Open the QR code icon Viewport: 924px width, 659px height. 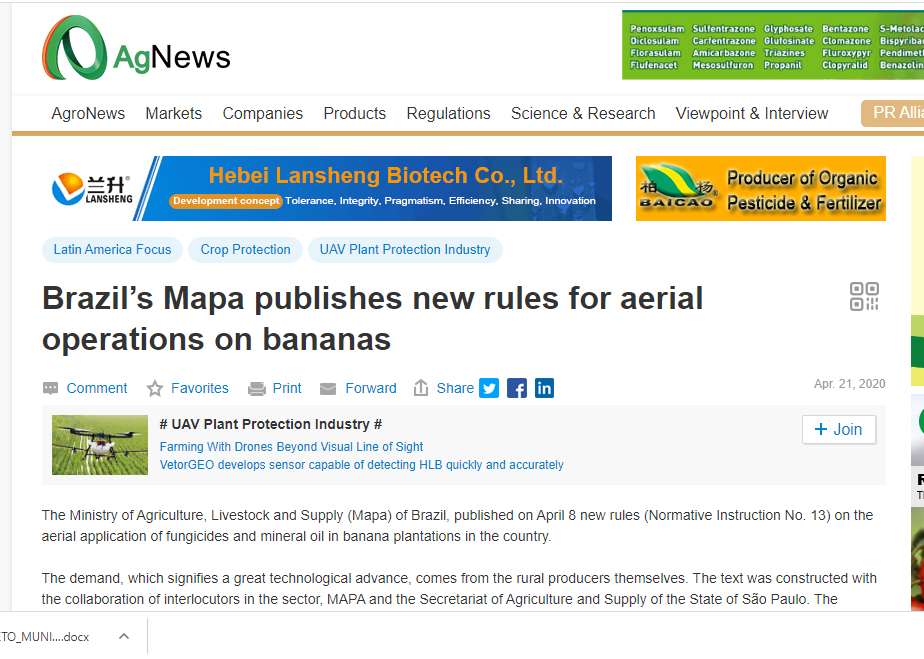(x=864, y=297)
